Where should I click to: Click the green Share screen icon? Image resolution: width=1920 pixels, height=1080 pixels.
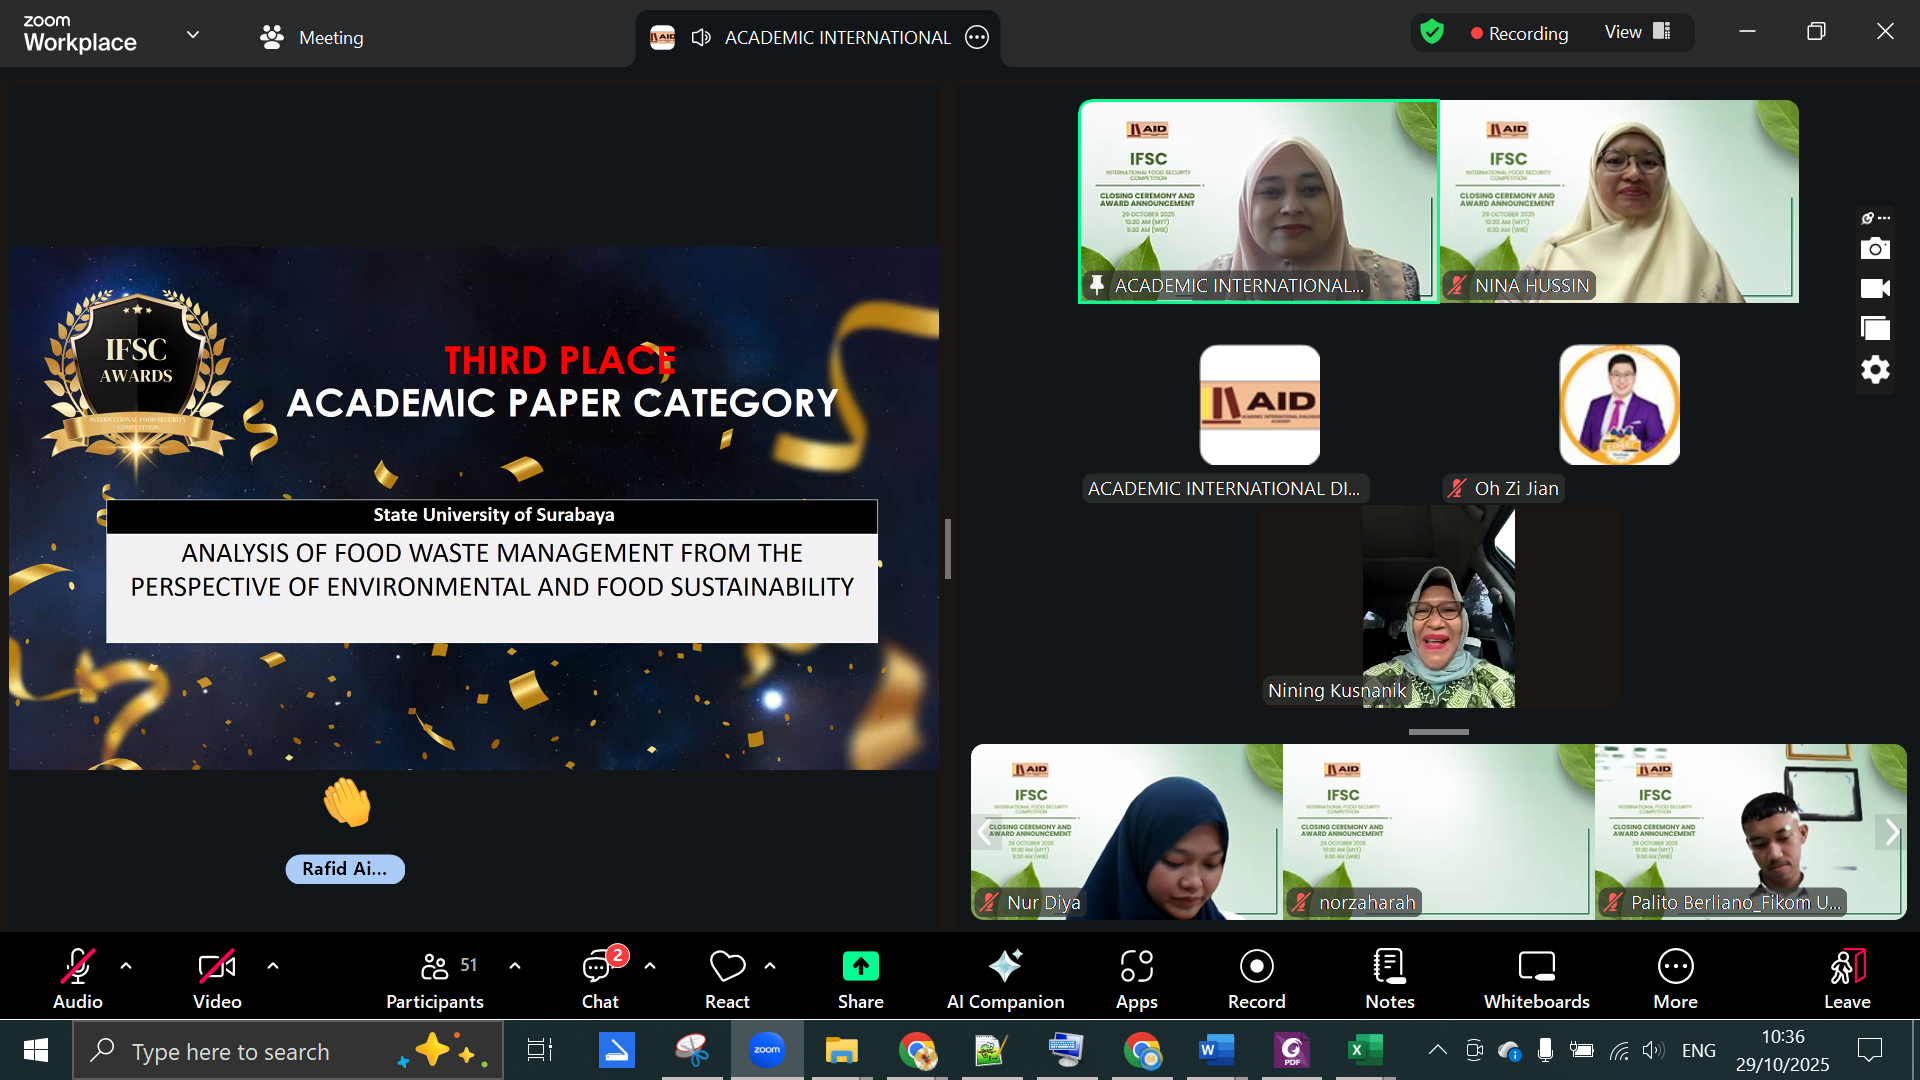tap(860, 966)
